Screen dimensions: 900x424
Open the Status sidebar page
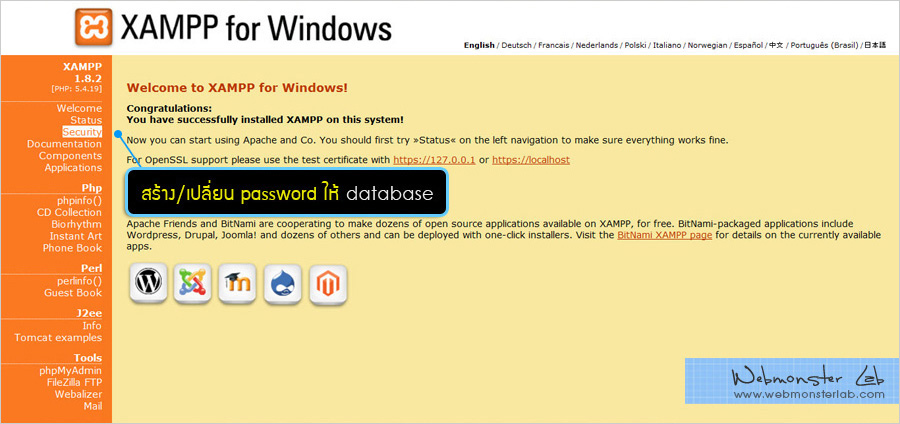[x=86, y=120]
